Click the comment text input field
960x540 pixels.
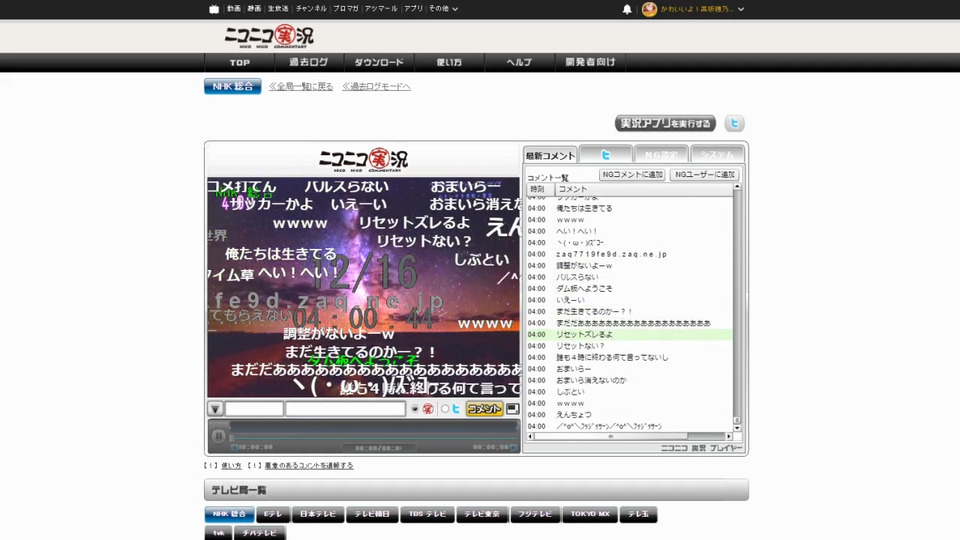(345, 408)
